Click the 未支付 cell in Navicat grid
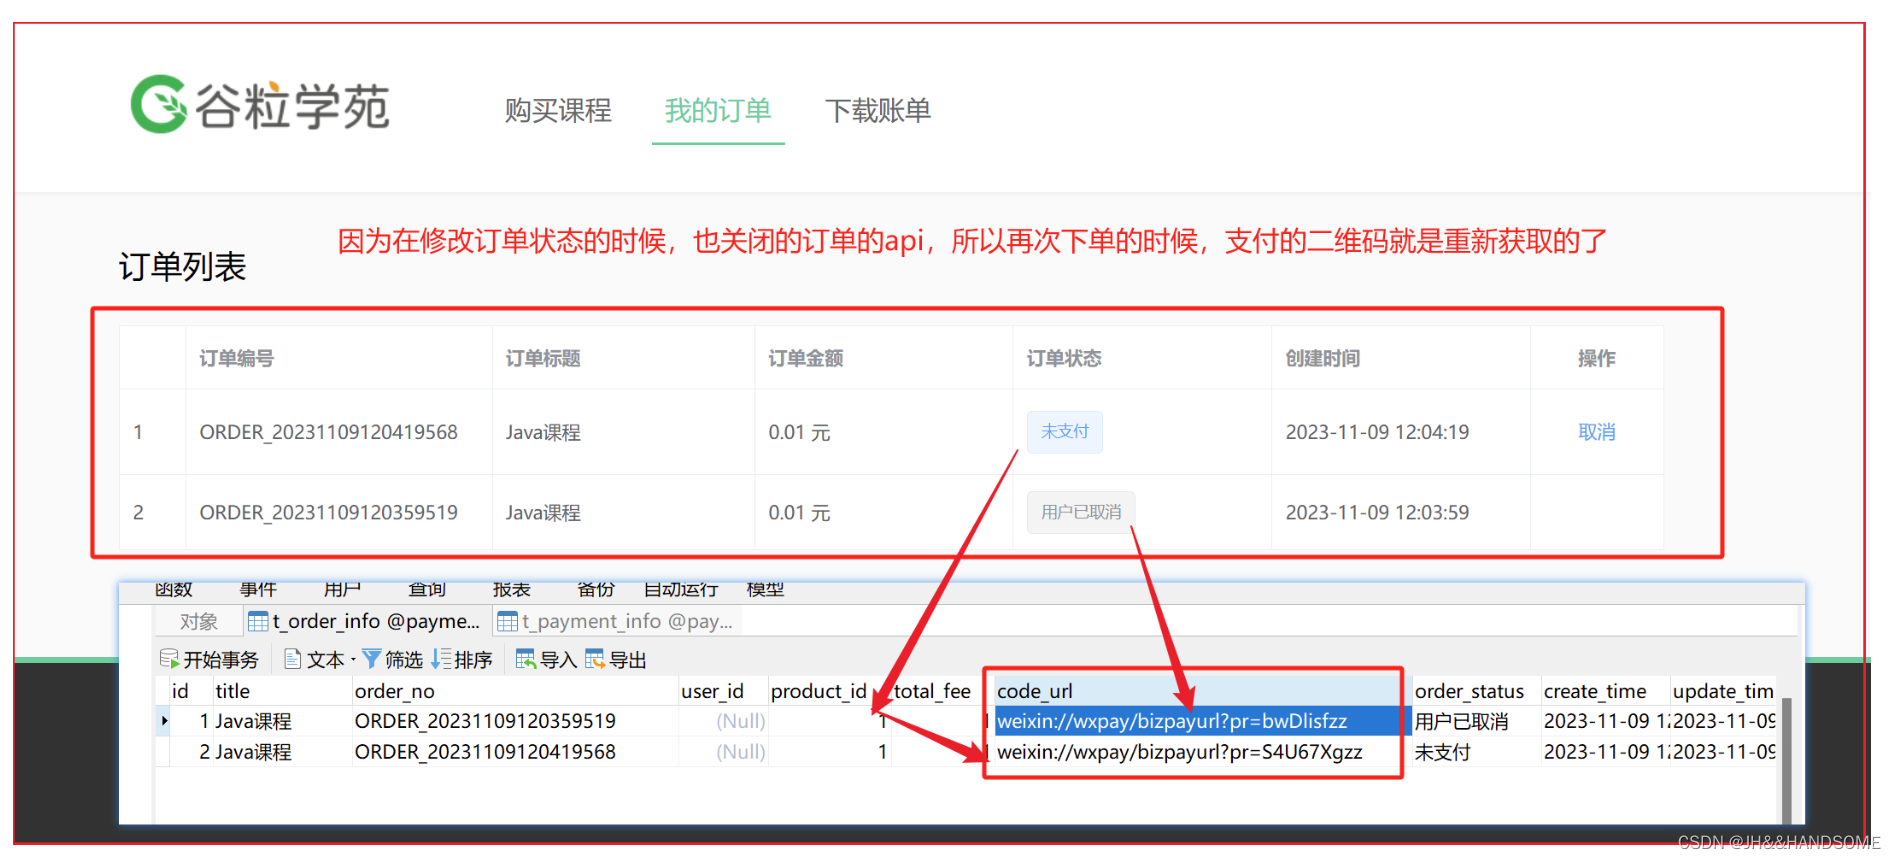 pyautogui.click(x=1442, y=752)
